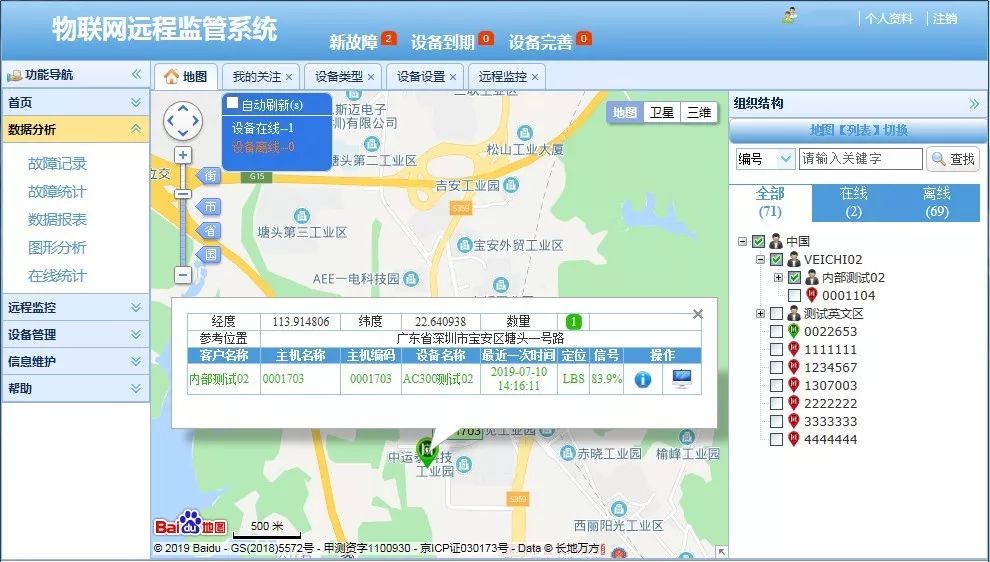The height and width of the screenshot is (562, 990).
Task: Toggle the 自动刷新(s) checkbox
Action: point(232,103)
